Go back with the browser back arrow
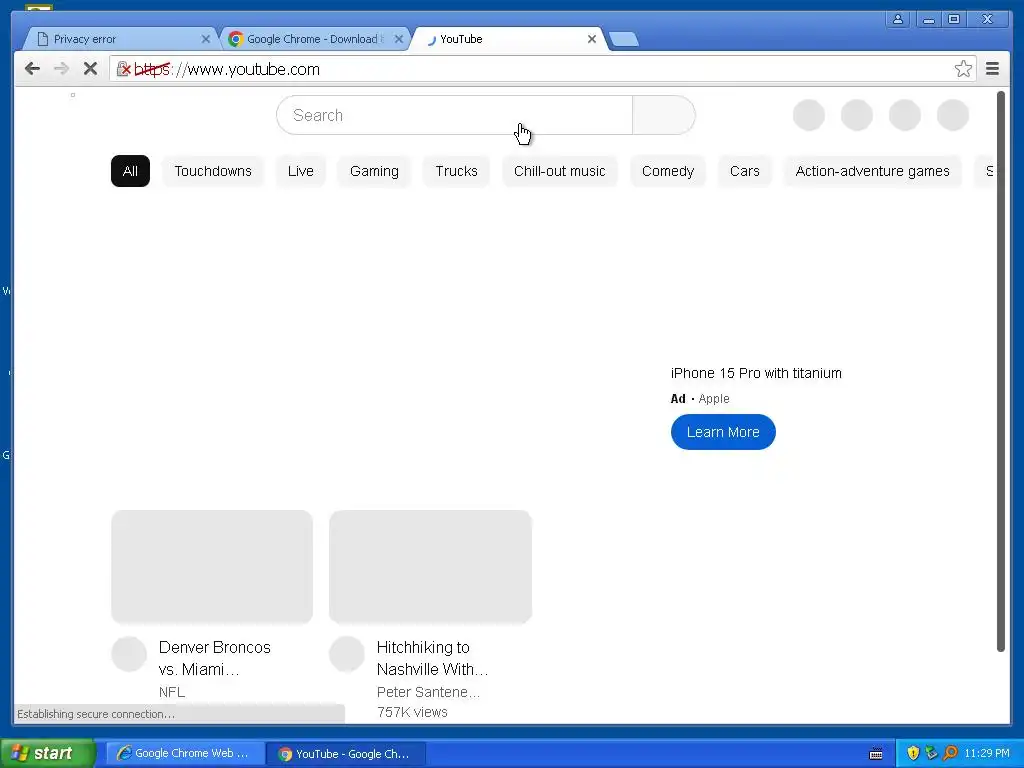1024x768 pixels. [x=32, y=69]
